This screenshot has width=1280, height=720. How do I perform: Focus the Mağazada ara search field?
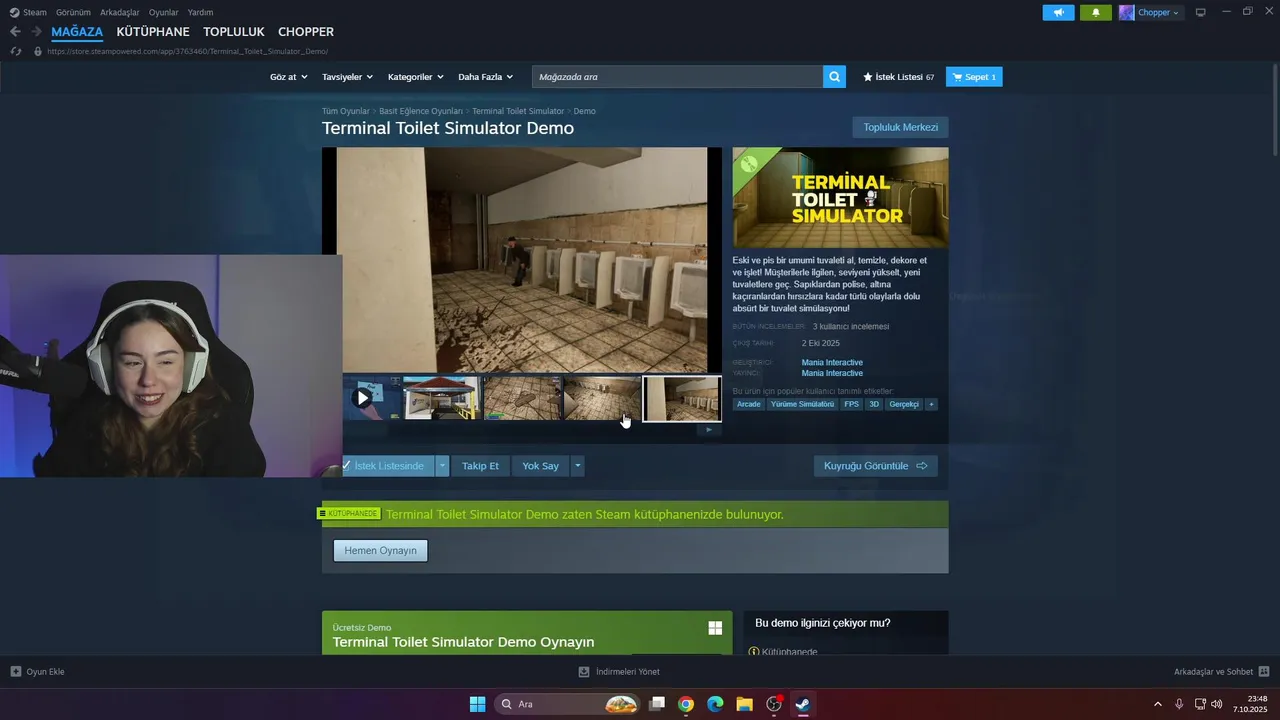click(x=678, y=77)
